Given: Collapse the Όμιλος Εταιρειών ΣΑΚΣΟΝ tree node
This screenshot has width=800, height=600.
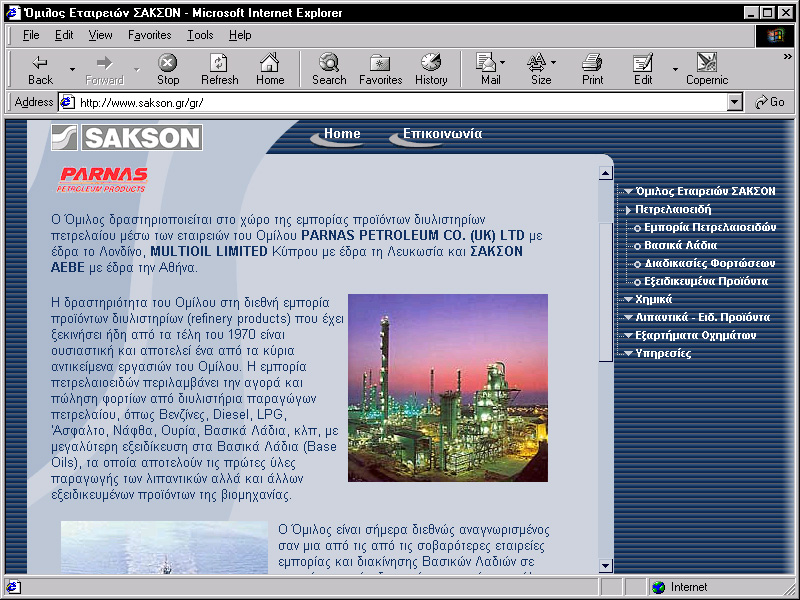Looking at the screenshot, I should coord(629,192).
